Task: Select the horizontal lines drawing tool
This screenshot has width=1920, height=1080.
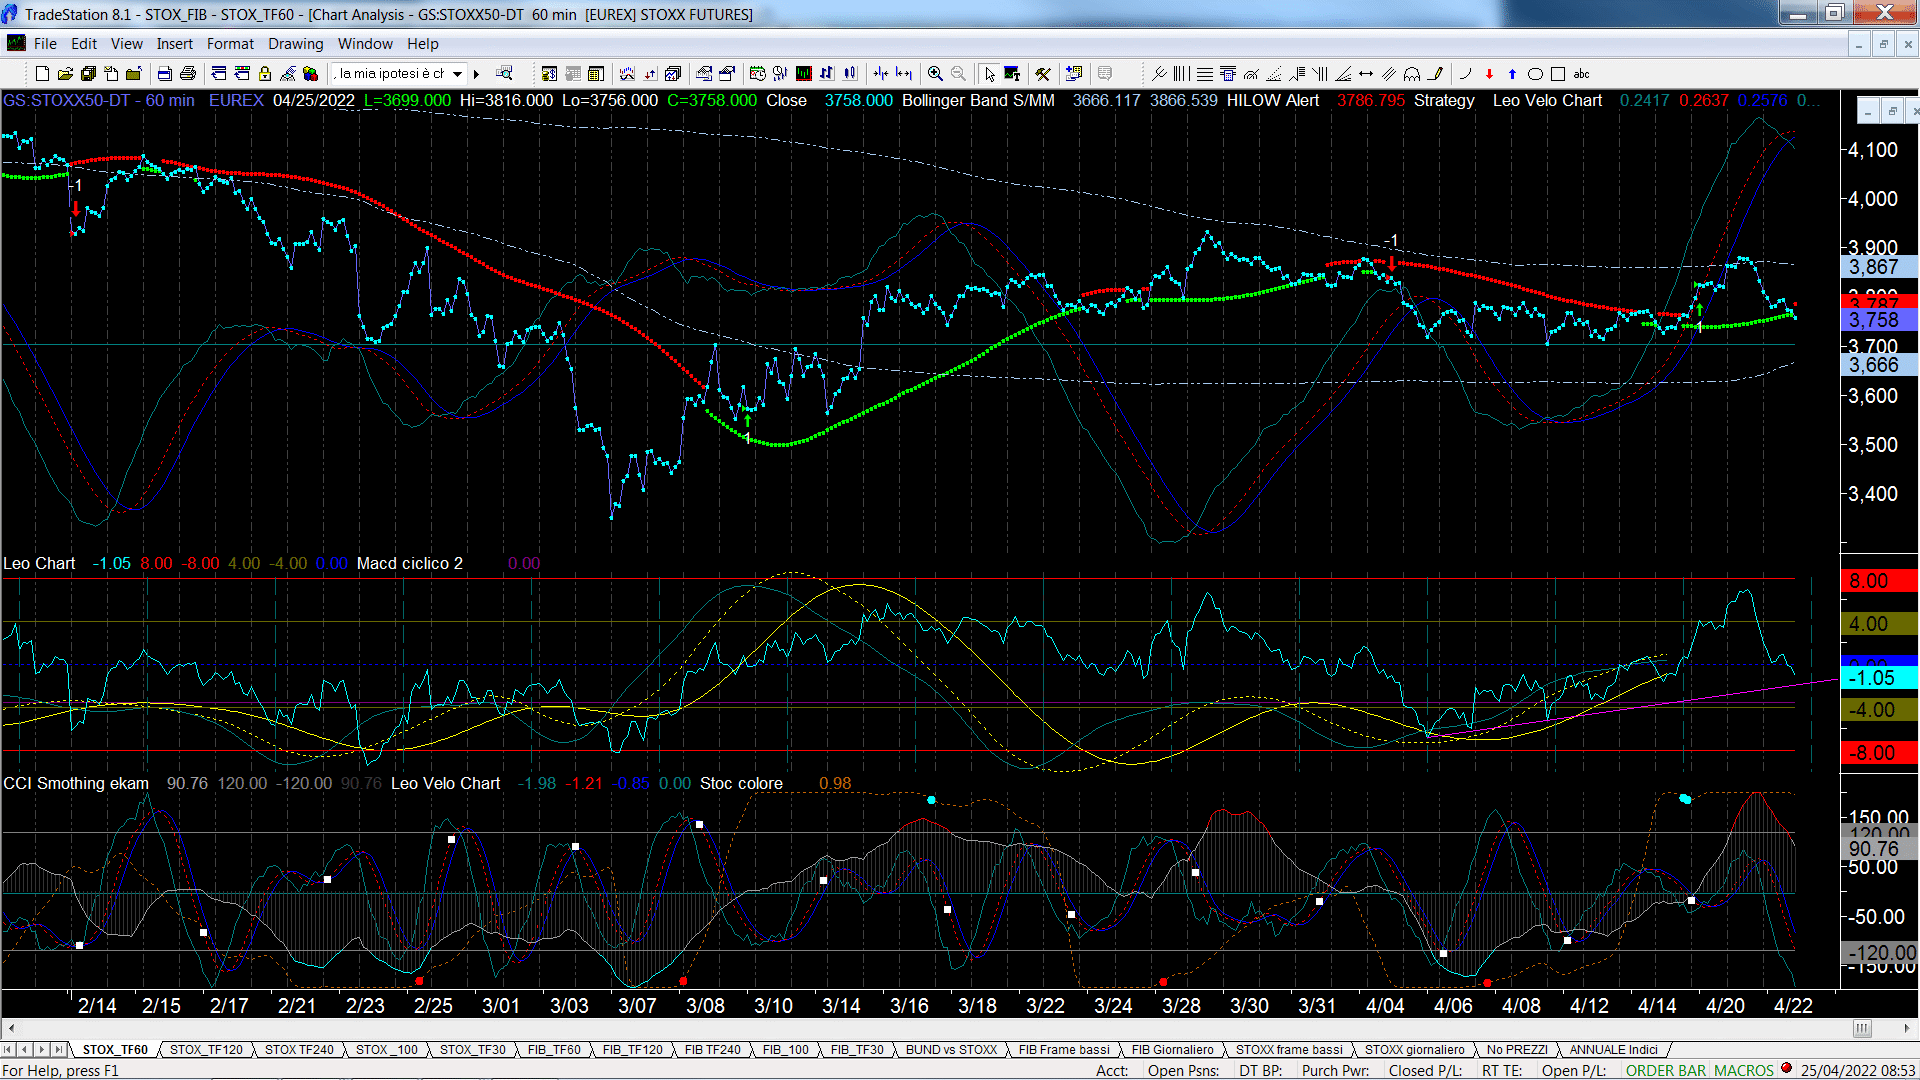Action: click(1205, 73)
